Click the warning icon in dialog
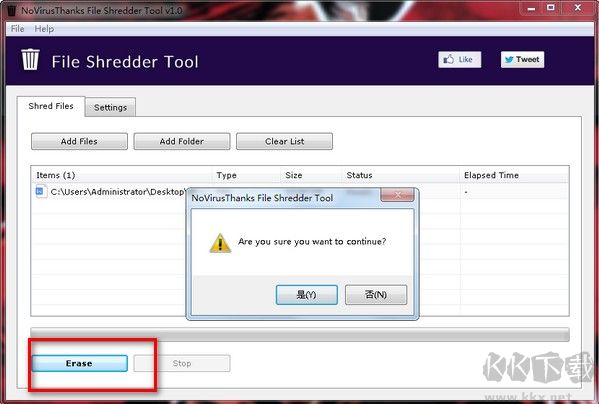 click(x=220, y=243)
